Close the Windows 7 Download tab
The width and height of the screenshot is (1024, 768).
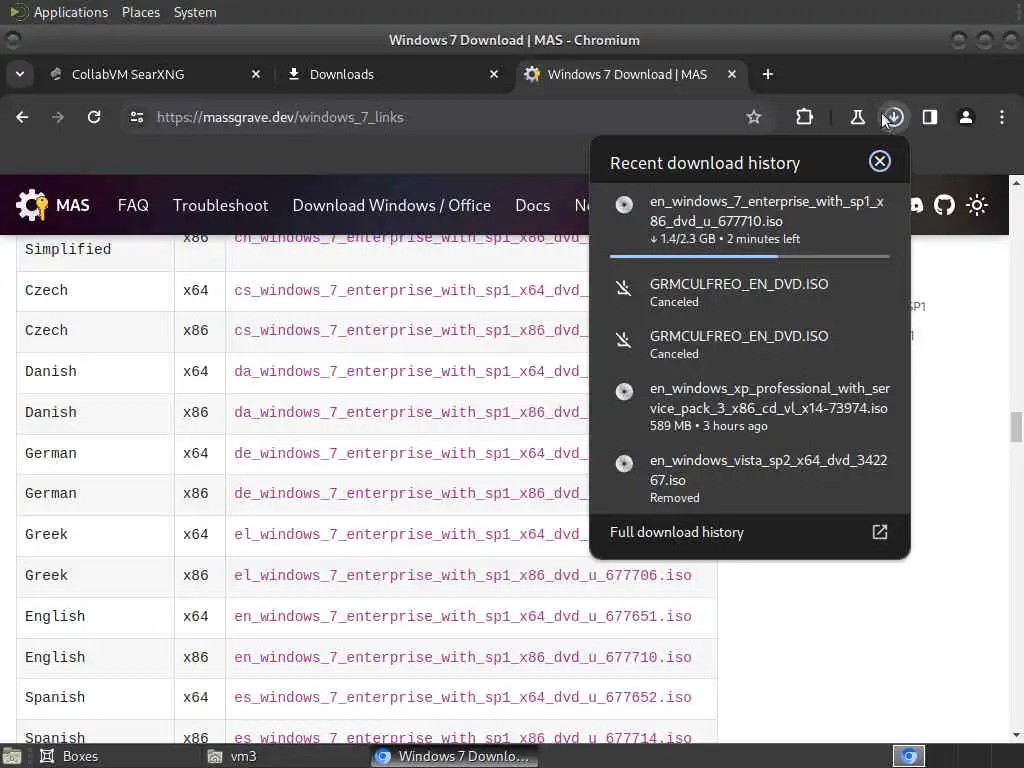[x=732, y=74]
